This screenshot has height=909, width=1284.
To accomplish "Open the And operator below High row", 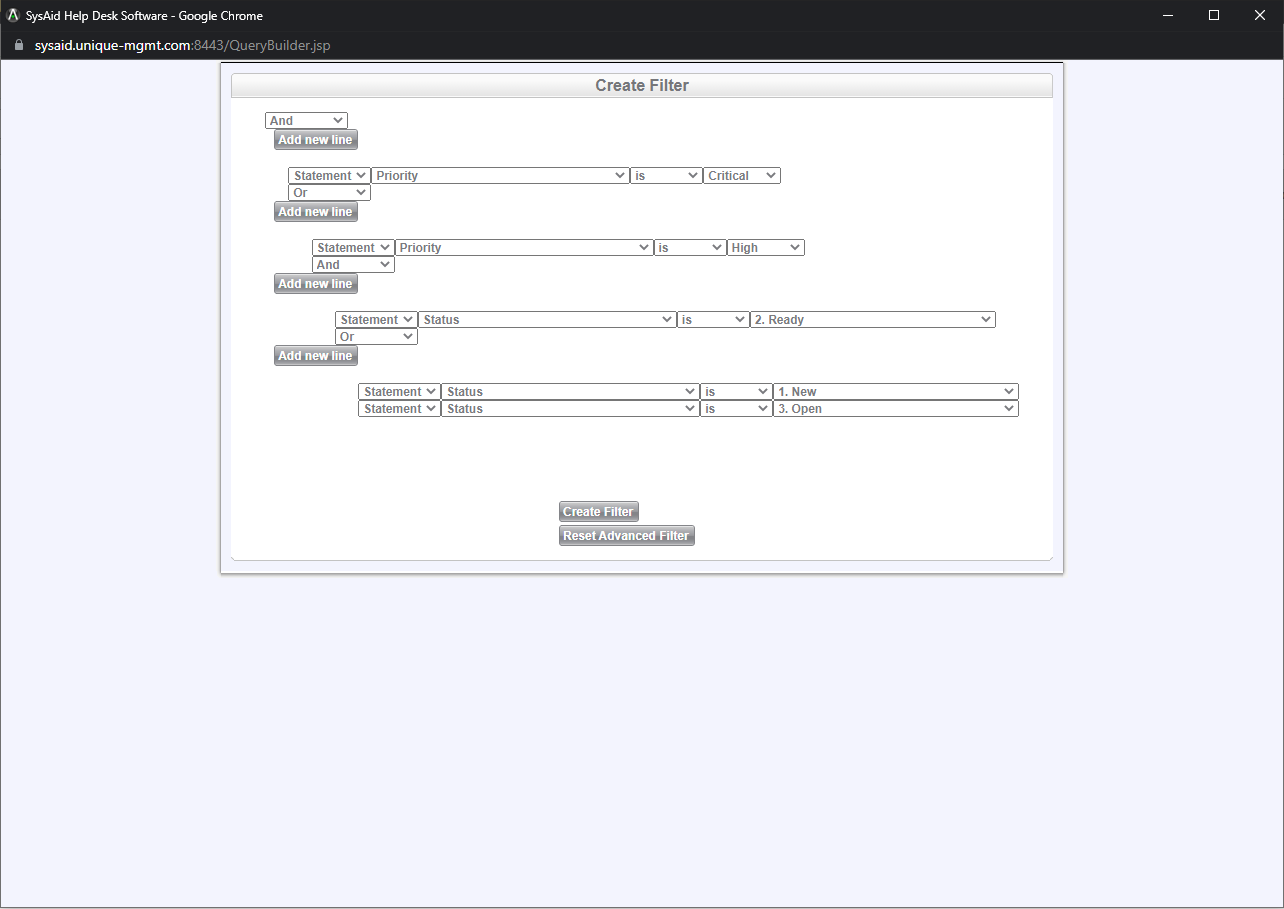I will click(353, 265).
